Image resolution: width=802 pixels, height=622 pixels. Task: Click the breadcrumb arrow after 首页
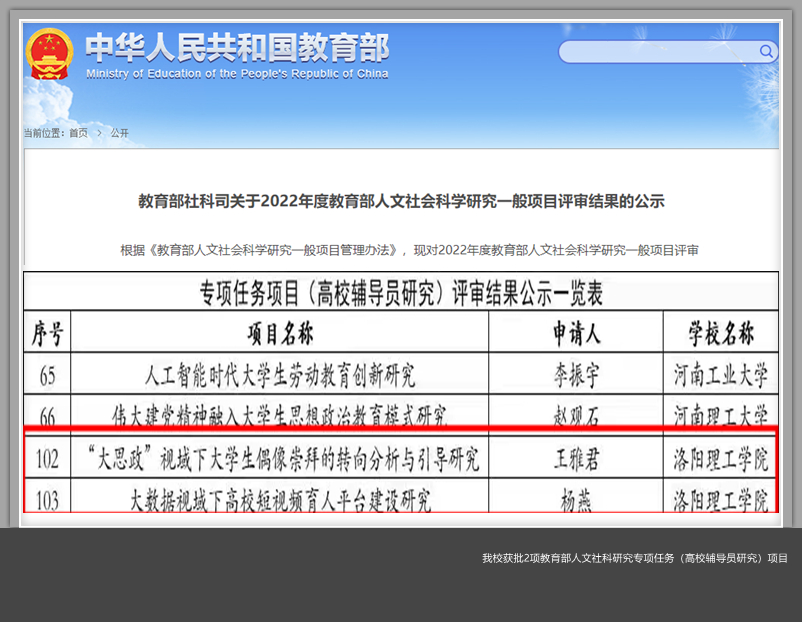[99, 133]
